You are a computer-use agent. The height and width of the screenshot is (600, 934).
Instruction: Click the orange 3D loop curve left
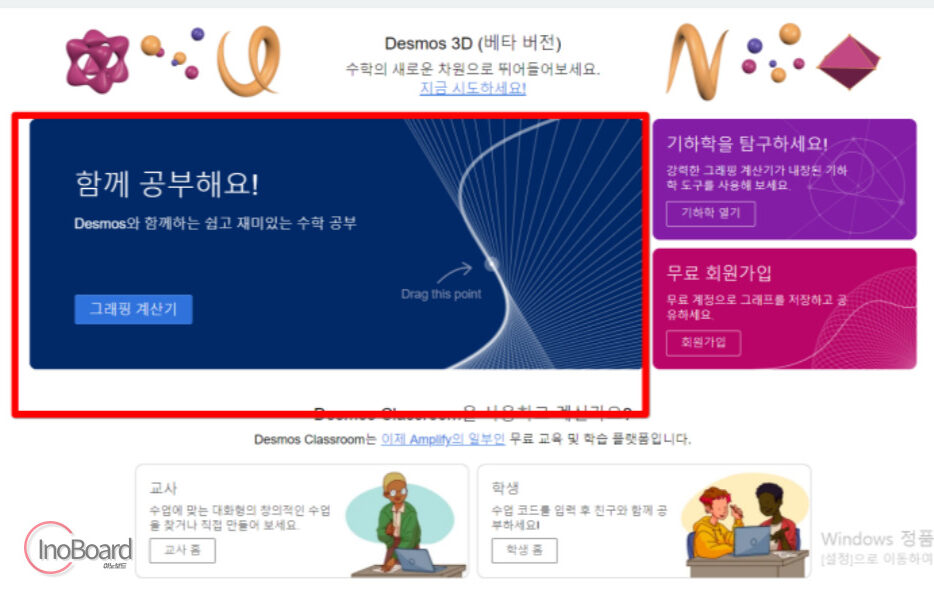[x=249, y=61]
